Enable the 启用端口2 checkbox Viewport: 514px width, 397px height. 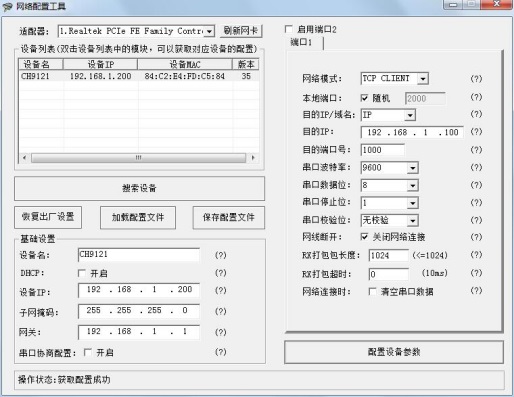[x=289, y=29]
